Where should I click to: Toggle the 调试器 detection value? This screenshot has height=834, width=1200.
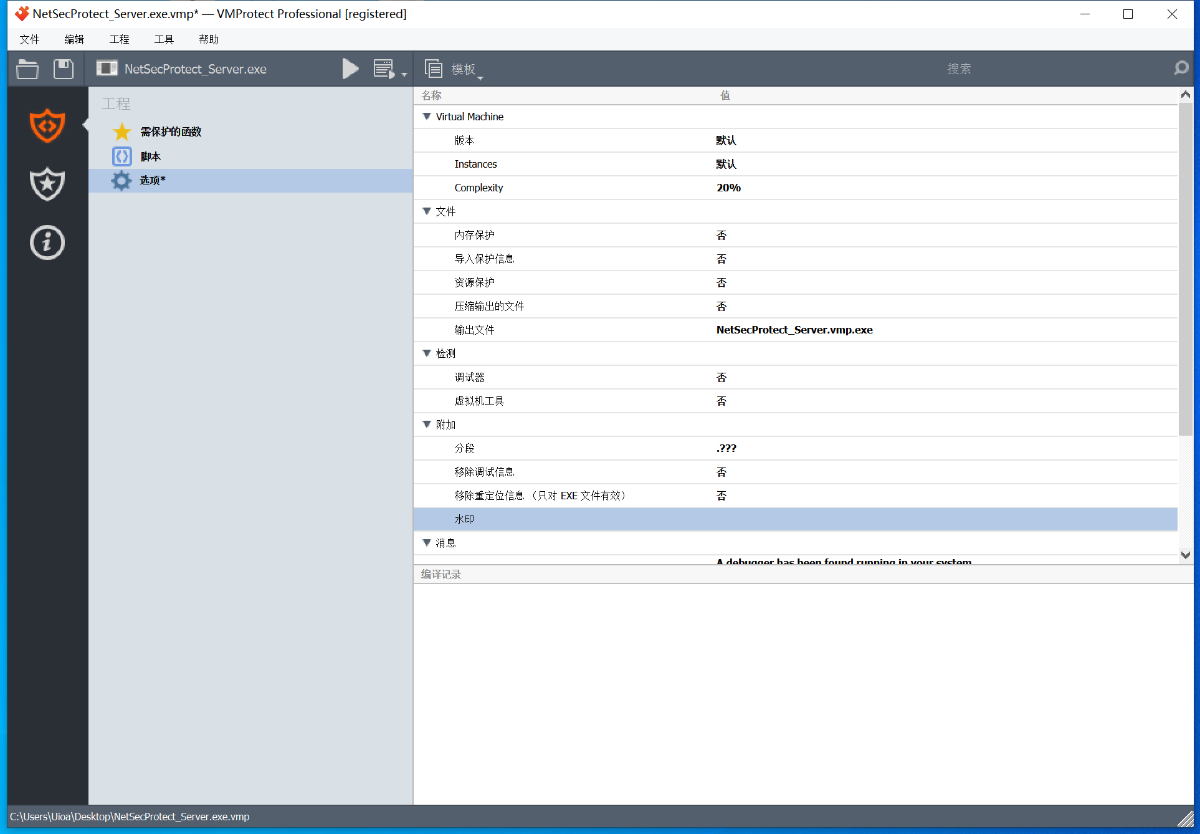(x=721, y=377)
